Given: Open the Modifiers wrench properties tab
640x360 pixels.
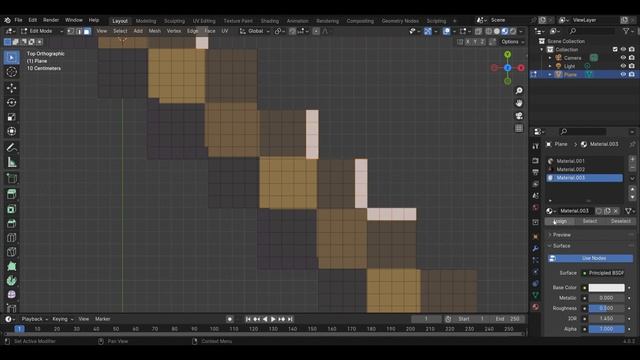Looking at the screenshot, I should point(536,248).
